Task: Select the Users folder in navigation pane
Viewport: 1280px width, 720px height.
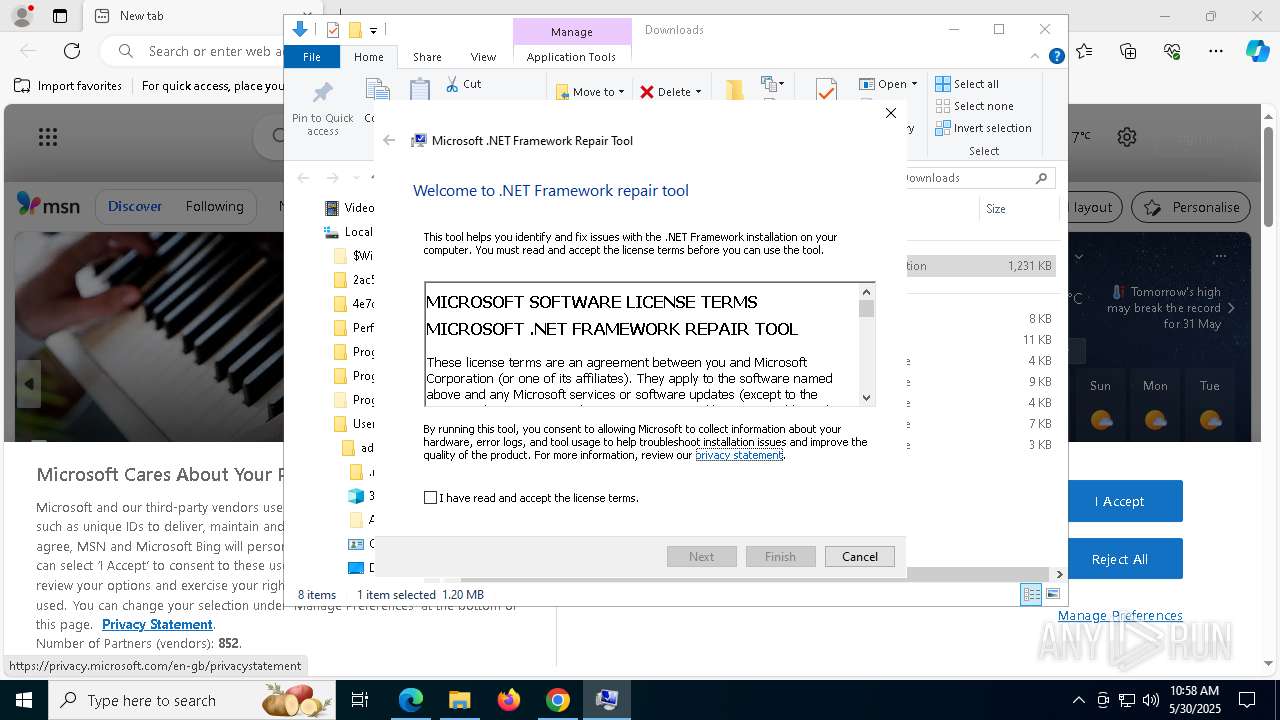Action: [x=354, y=424]
